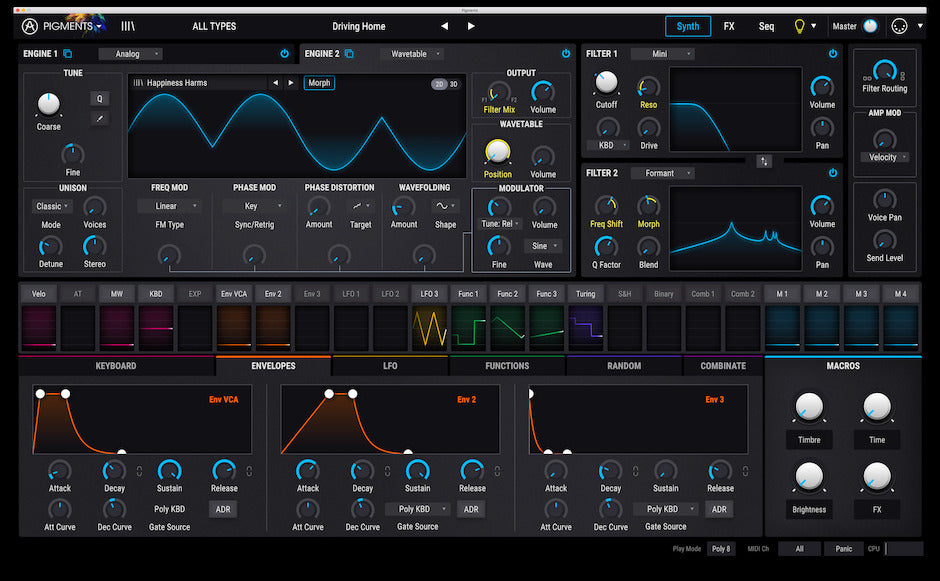Open the LFO tab in modulation section
Viewport: 940px width, 581px height.
pos(390,366)
